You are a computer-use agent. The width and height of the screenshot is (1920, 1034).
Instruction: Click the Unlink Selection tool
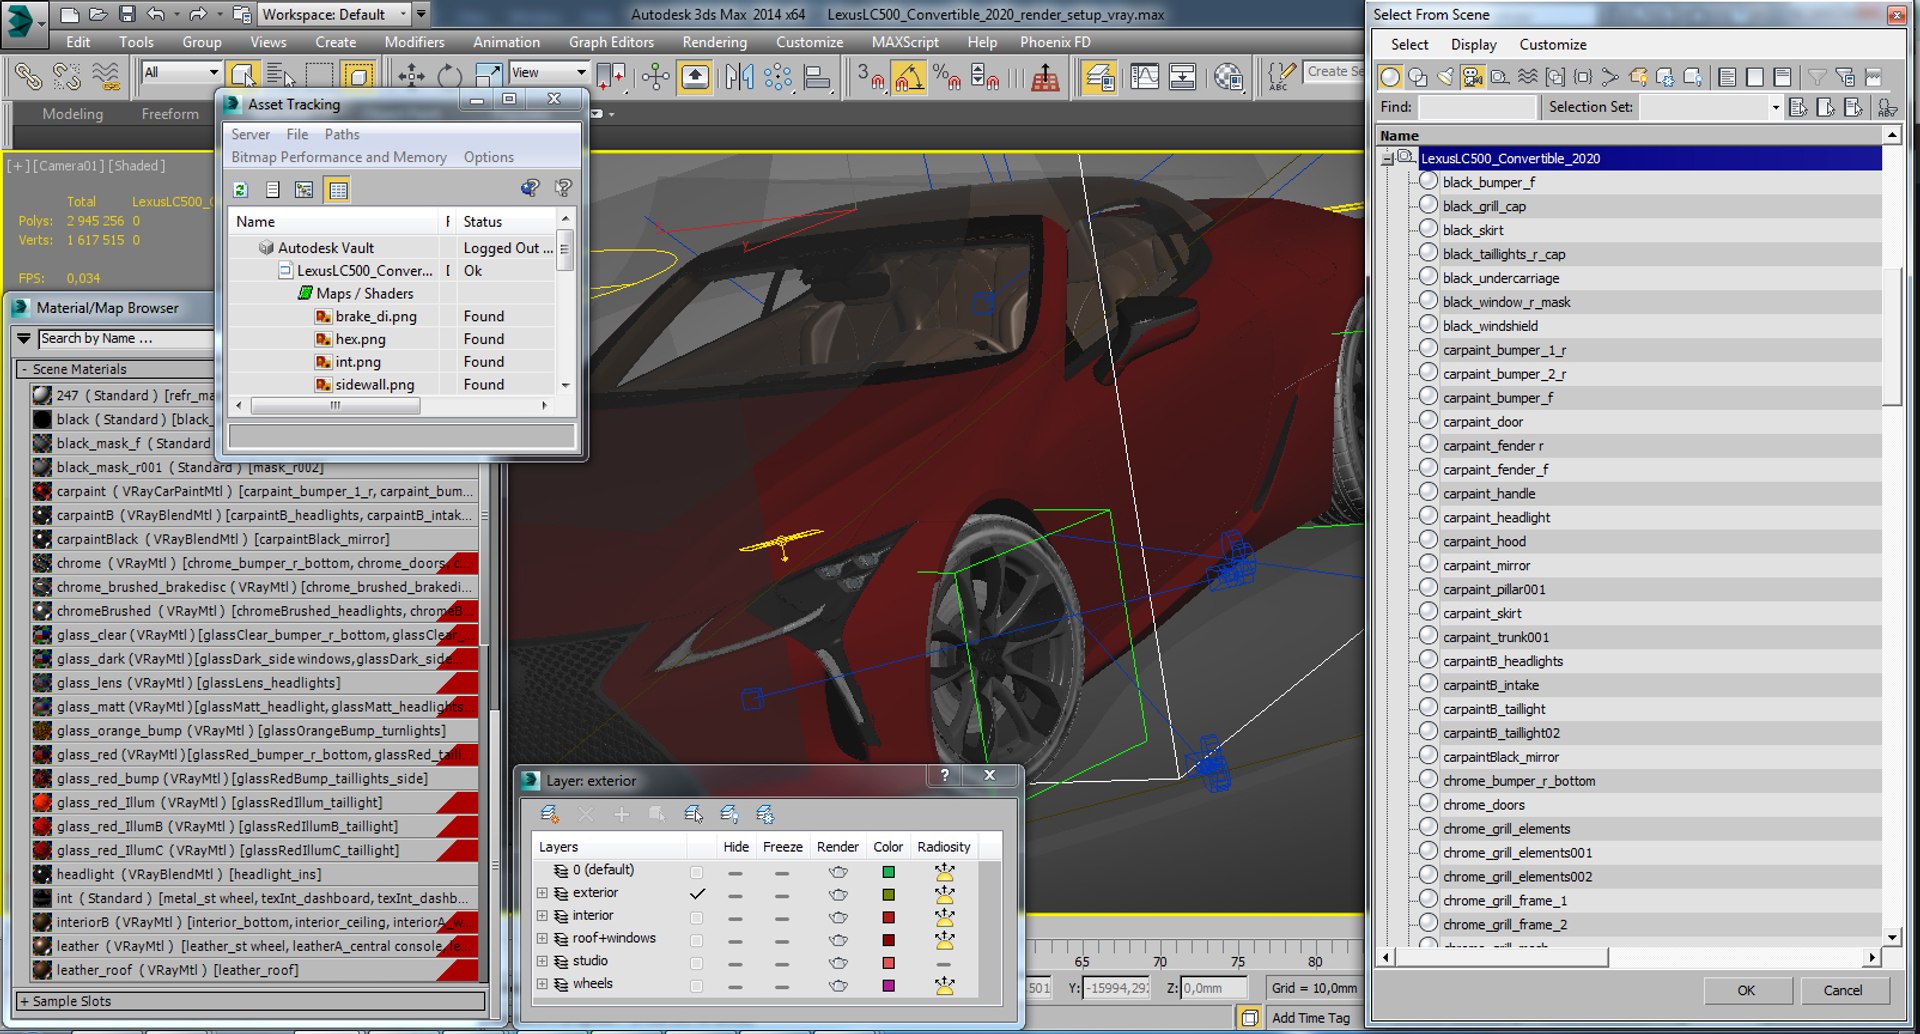[66, 76]
